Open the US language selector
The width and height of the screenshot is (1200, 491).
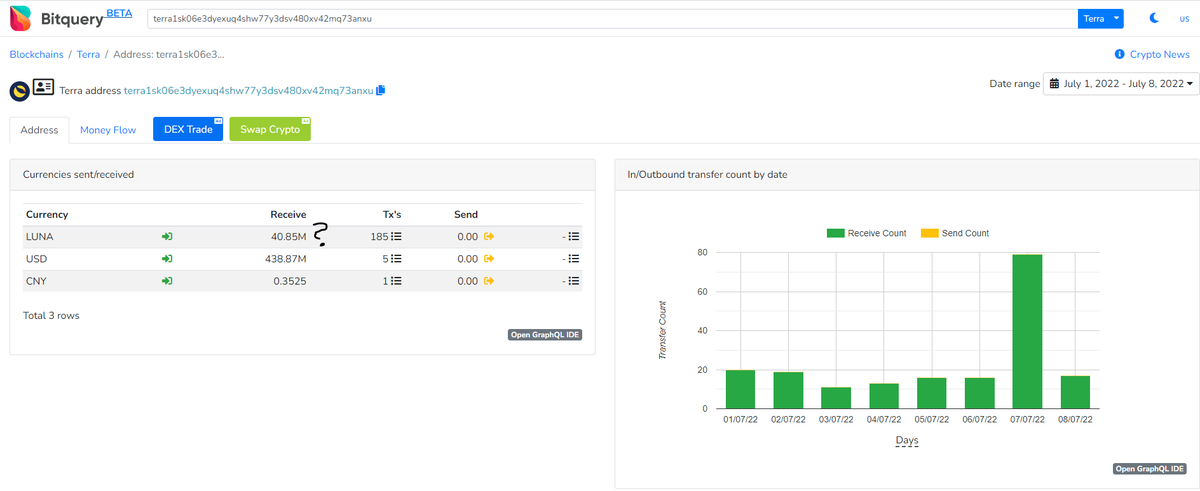[1184, 19]
